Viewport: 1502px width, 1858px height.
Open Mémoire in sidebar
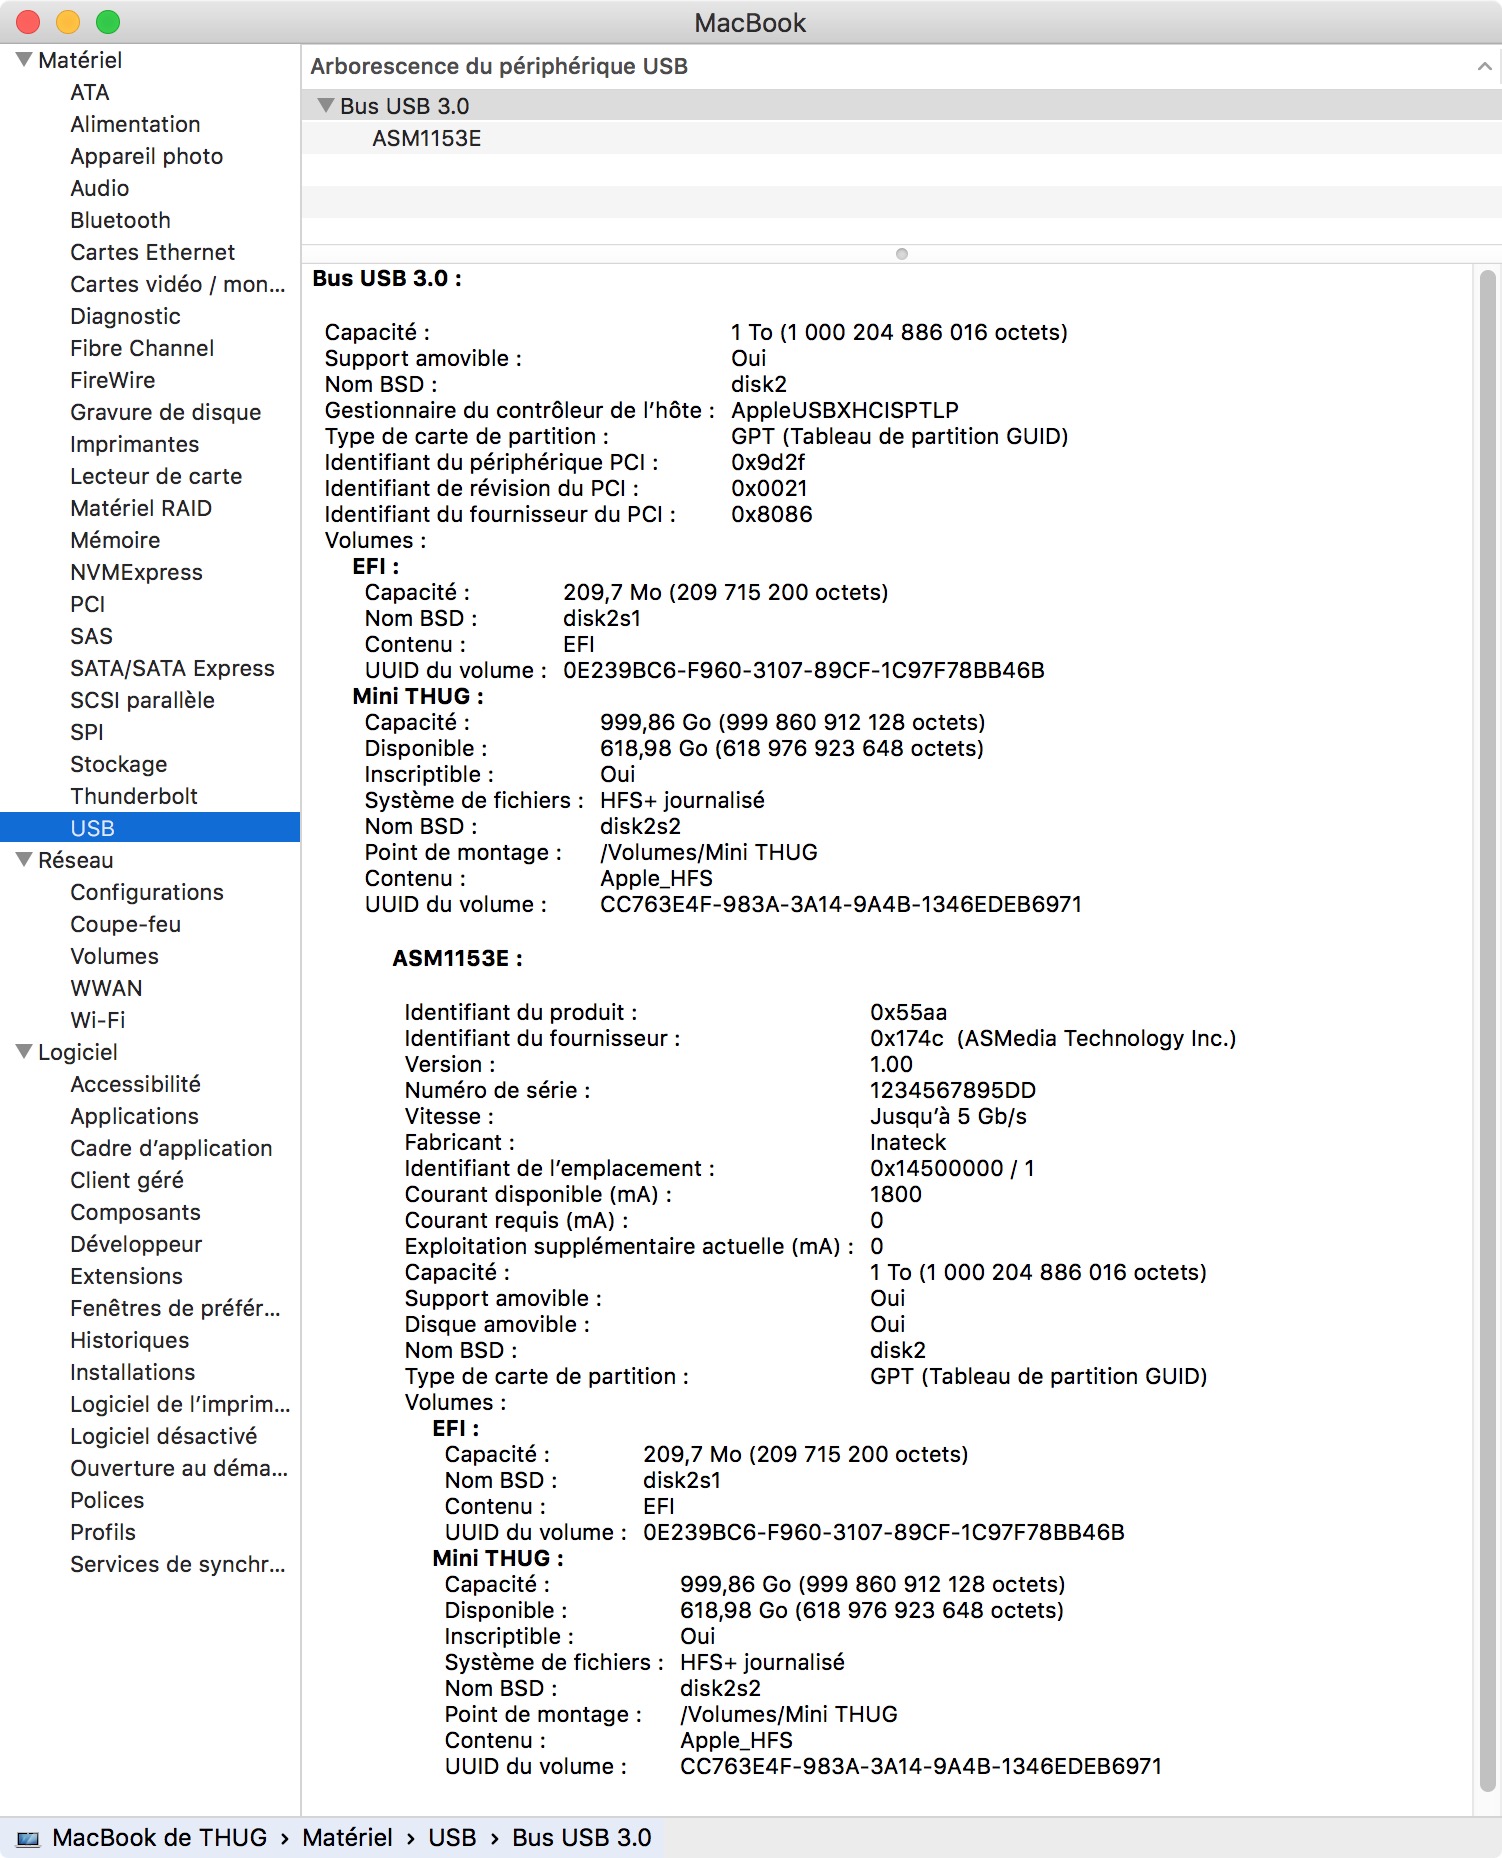[115, 540]
